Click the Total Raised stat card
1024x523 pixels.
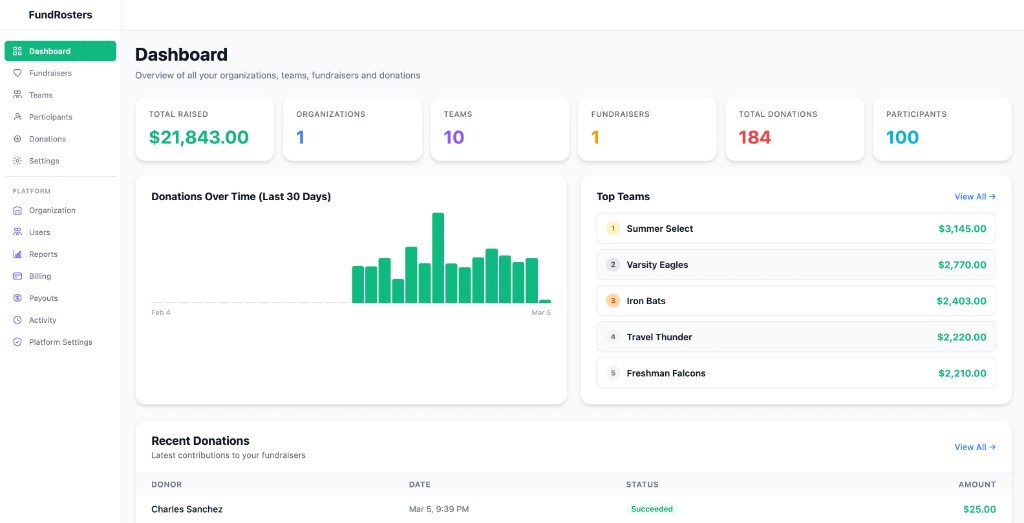pyautogui.click(x=205, y=129)
